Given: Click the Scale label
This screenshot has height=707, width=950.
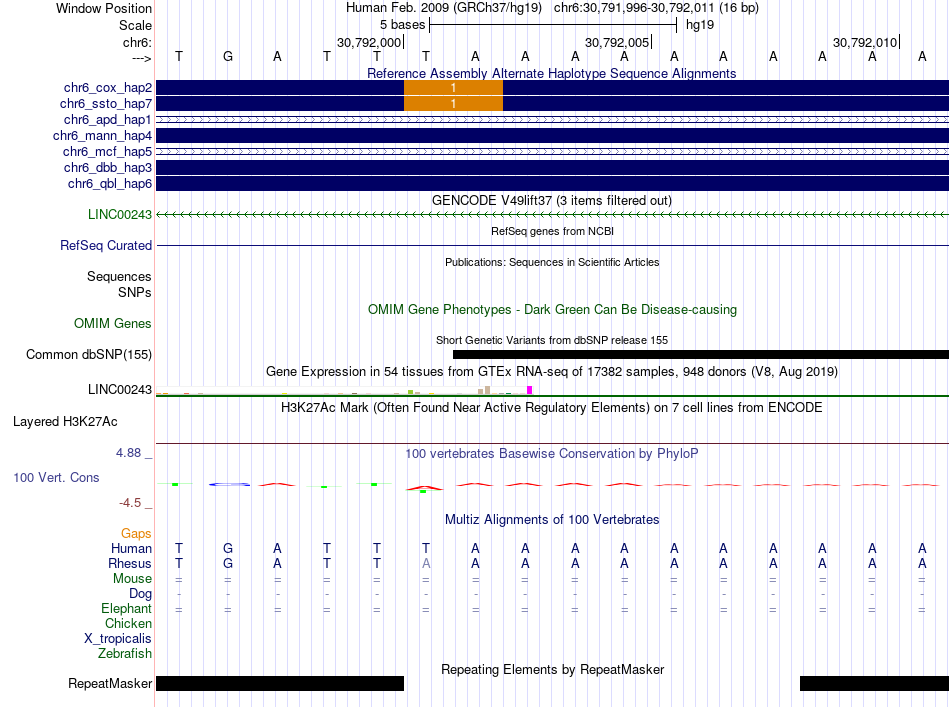Looking at the screenshot, I should point(136,25).
